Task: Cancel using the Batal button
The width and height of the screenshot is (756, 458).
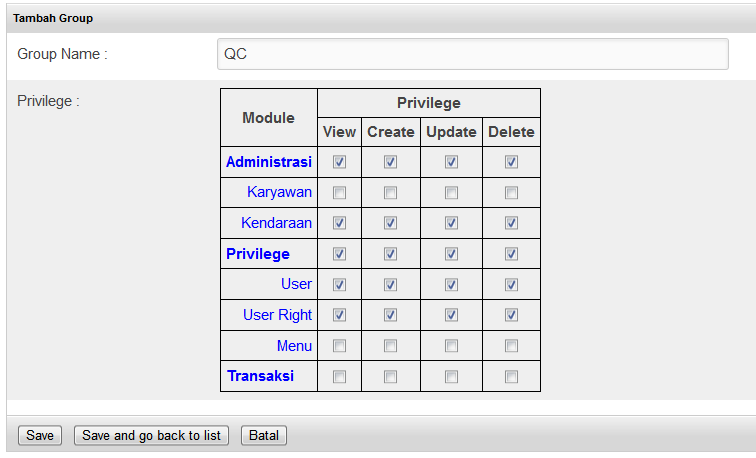Action: 264,435
